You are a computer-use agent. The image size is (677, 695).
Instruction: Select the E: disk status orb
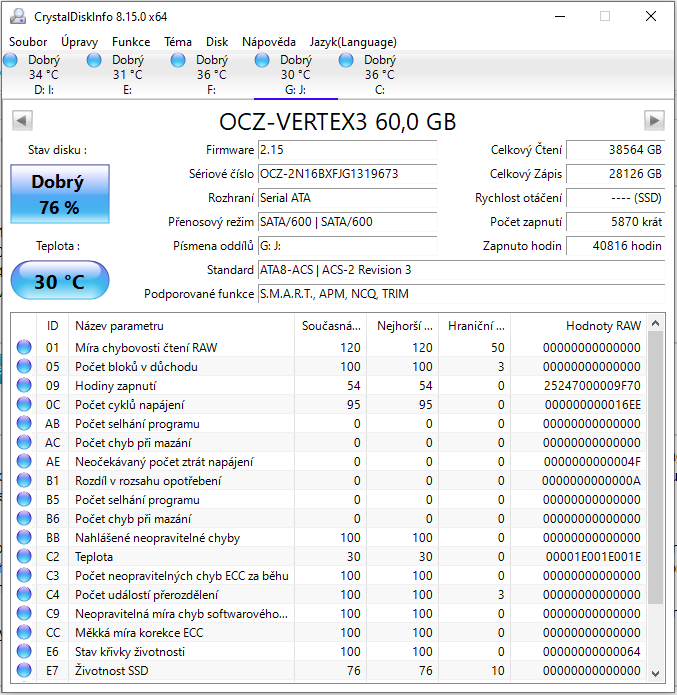(94, 61)
